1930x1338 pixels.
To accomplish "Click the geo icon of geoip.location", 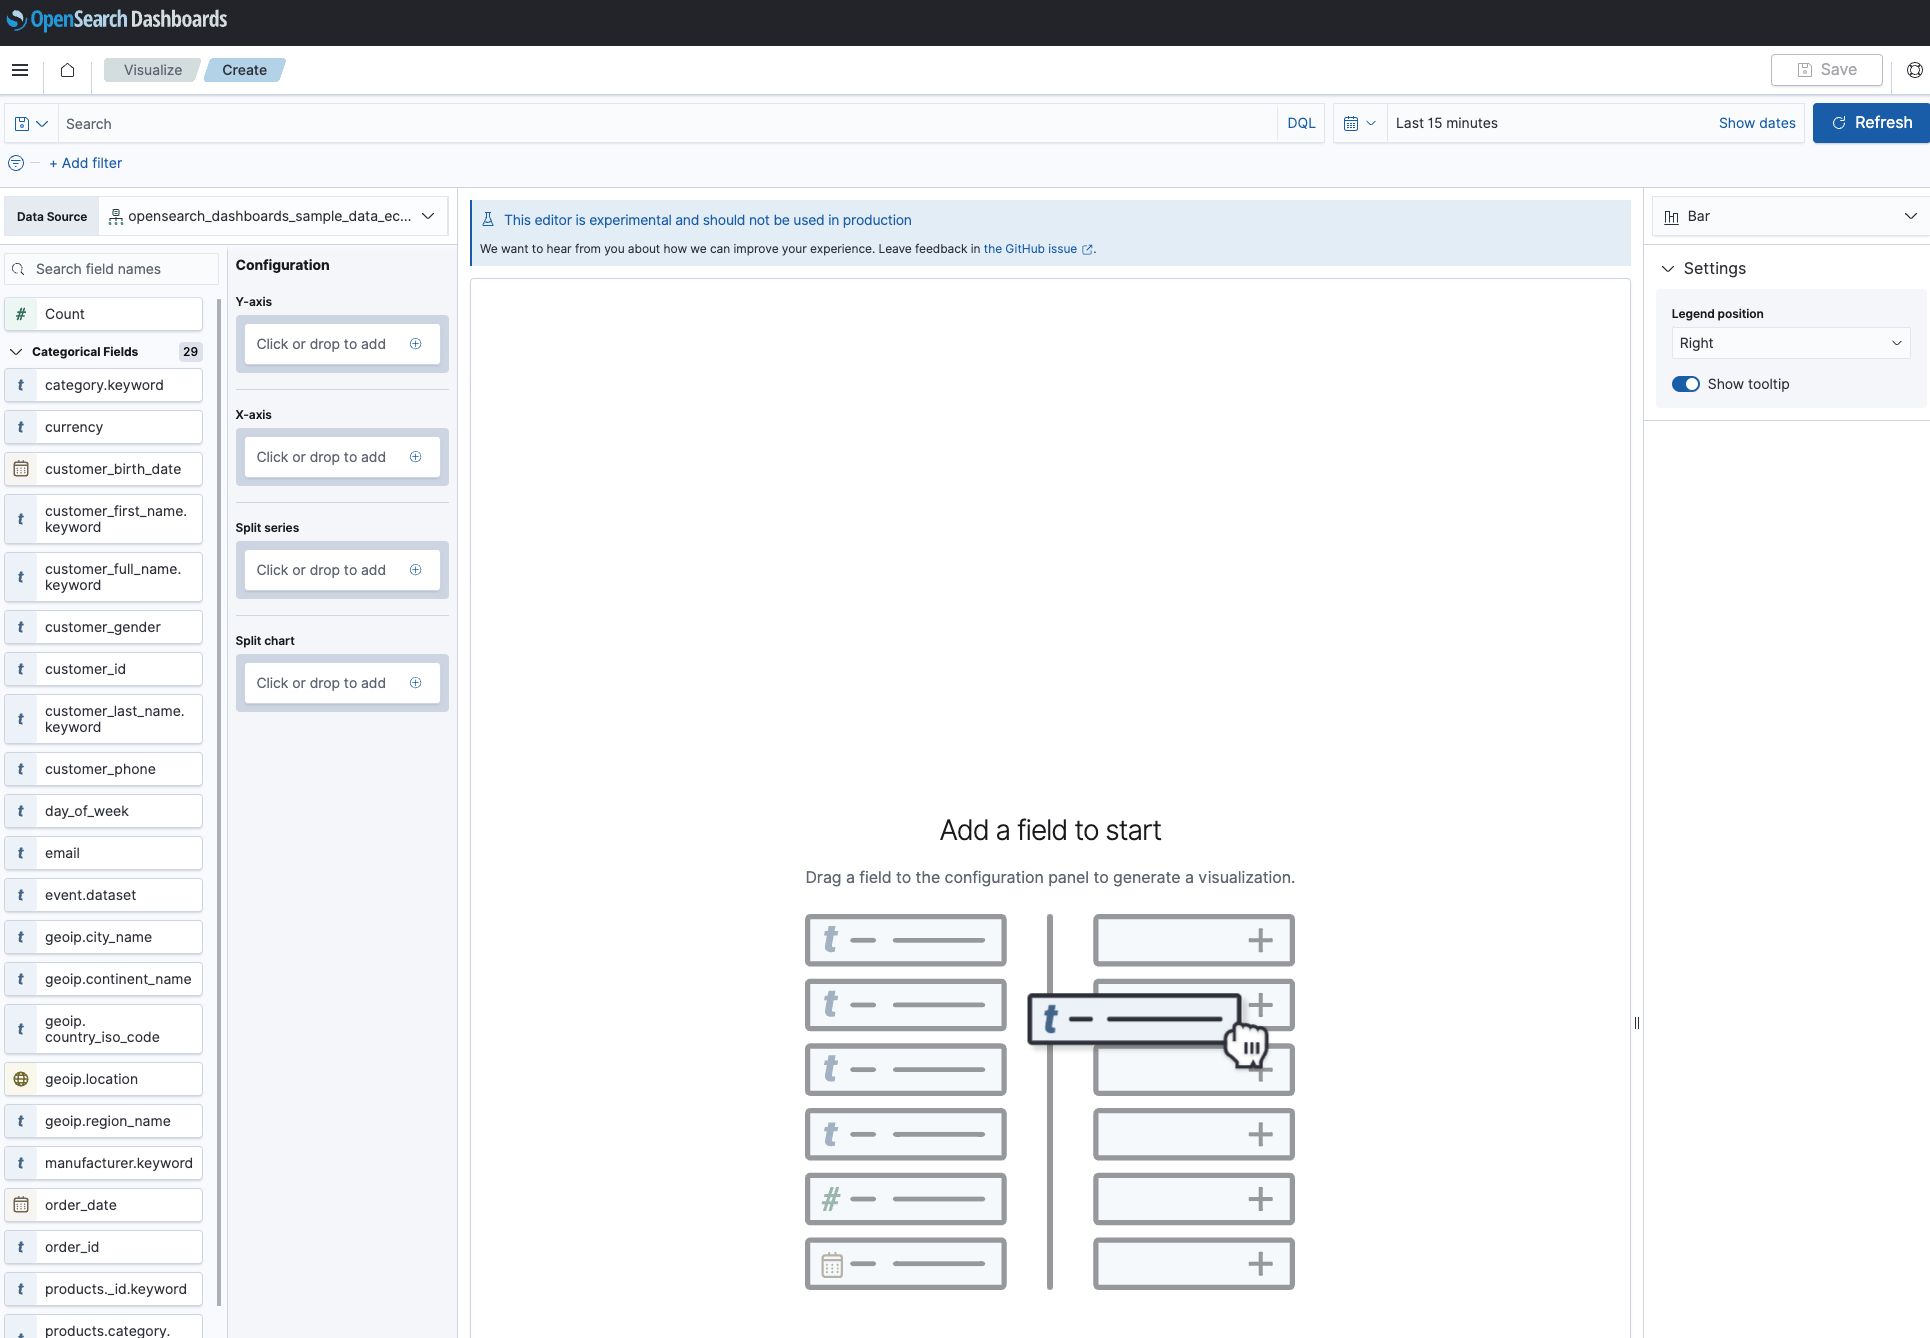I will 21,1079.
